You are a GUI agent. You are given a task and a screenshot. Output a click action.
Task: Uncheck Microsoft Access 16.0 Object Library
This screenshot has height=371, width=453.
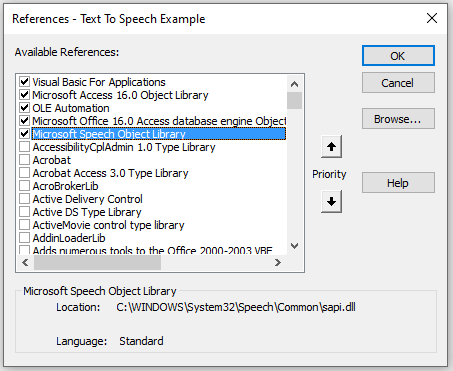24,95
